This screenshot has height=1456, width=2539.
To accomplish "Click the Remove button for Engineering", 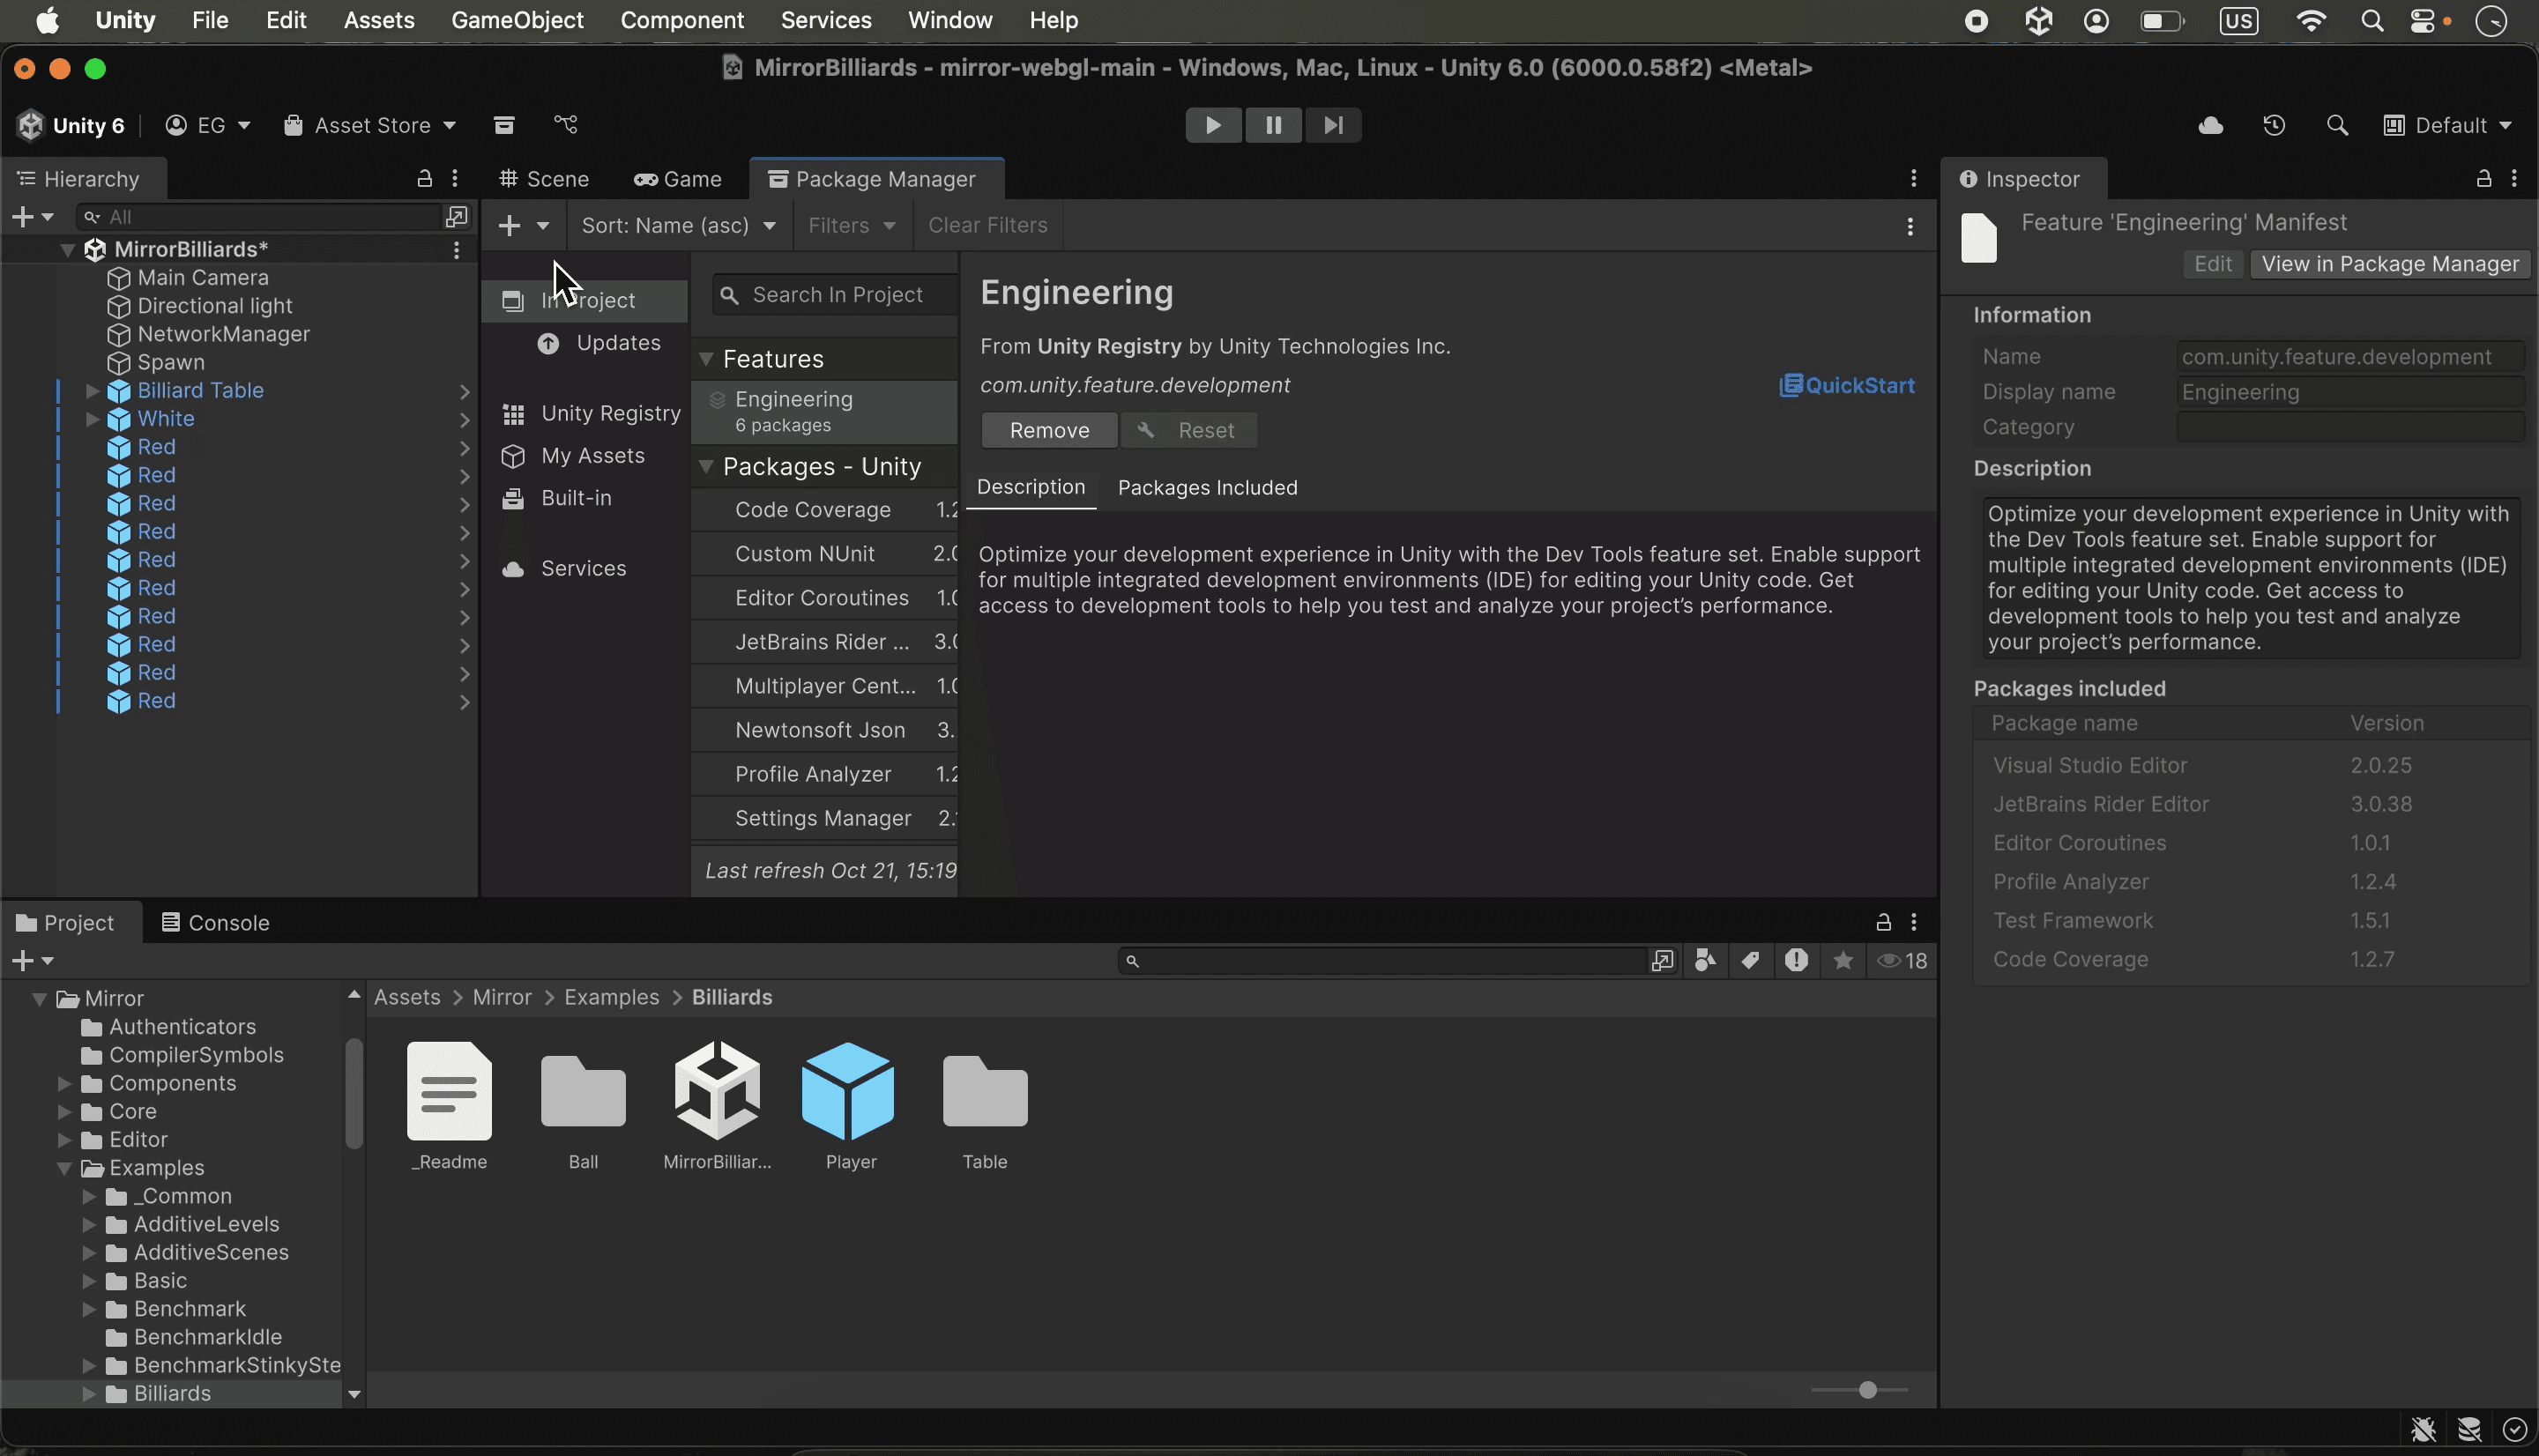I will (x=1049, y=431).
